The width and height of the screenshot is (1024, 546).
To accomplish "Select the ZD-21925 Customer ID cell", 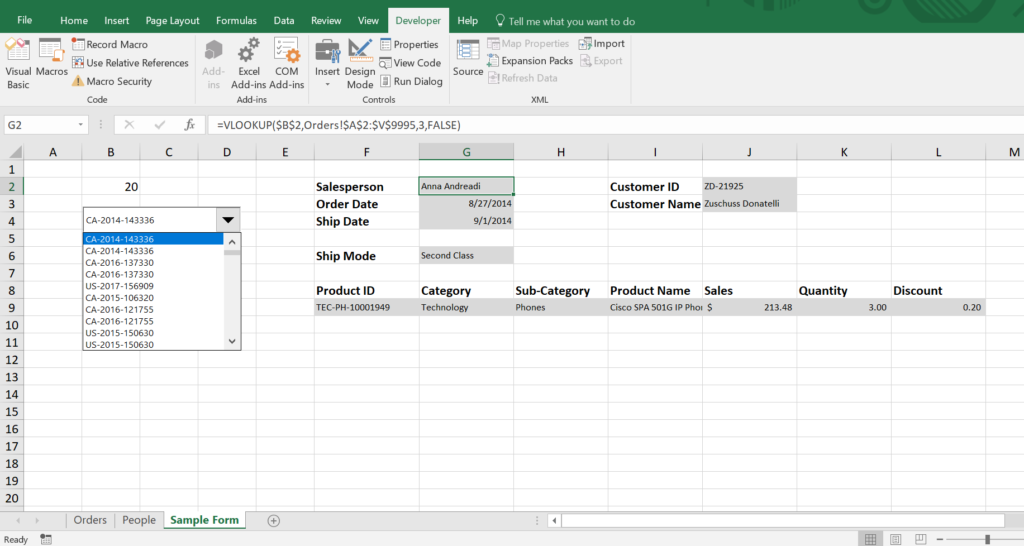I will tap(749, 186).
